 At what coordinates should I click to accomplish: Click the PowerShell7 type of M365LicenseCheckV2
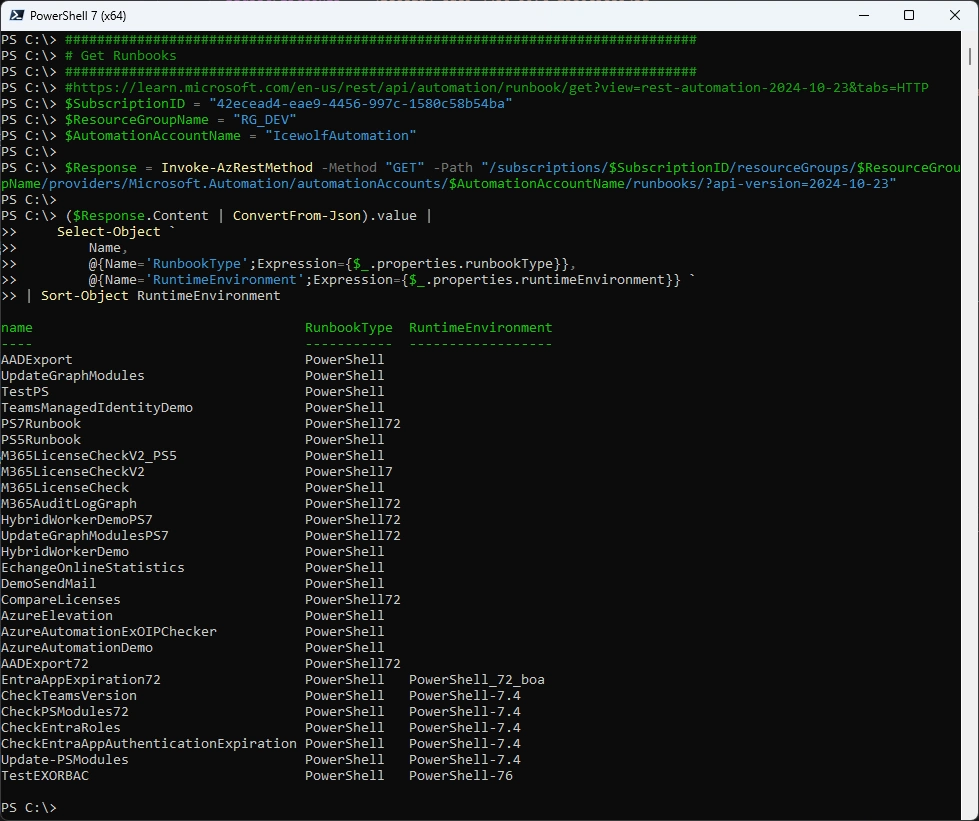[x=348, y=472]
